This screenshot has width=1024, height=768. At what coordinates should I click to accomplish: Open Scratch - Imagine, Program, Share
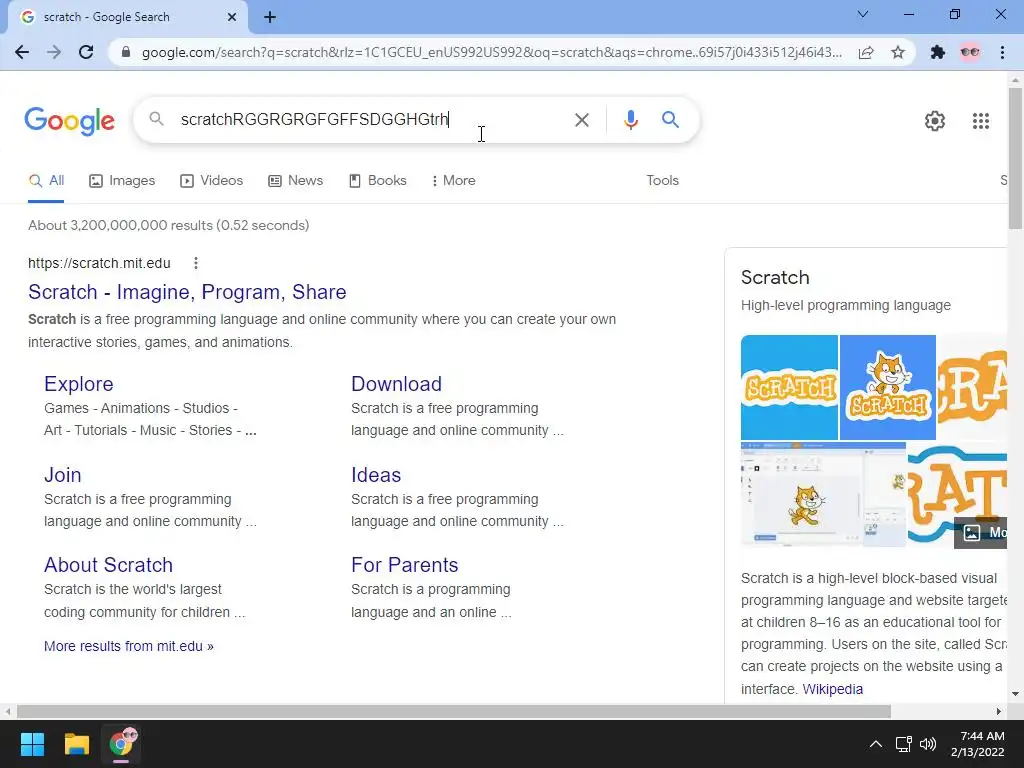[187, 292]
